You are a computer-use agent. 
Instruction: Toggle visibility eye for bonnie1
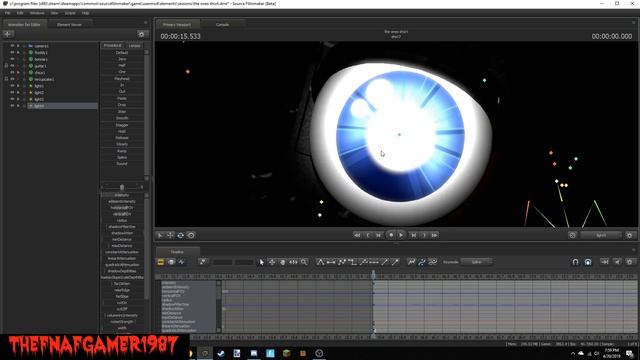click(x=12, y=59)
